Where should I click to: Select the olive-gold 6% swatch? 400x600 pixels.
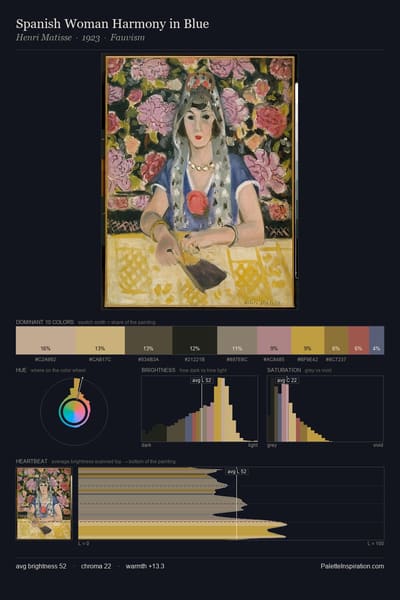336,340
